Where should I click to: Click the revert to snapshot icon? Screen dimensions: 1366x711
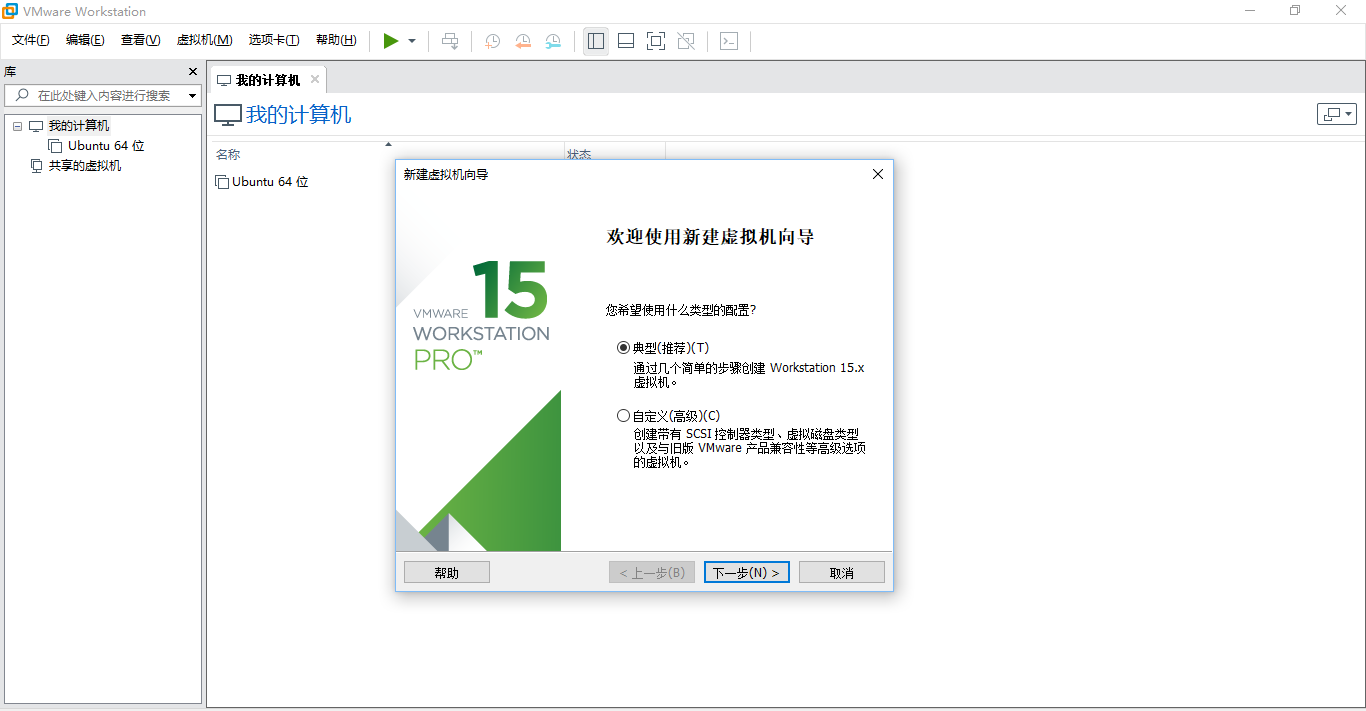click(523, 41)
